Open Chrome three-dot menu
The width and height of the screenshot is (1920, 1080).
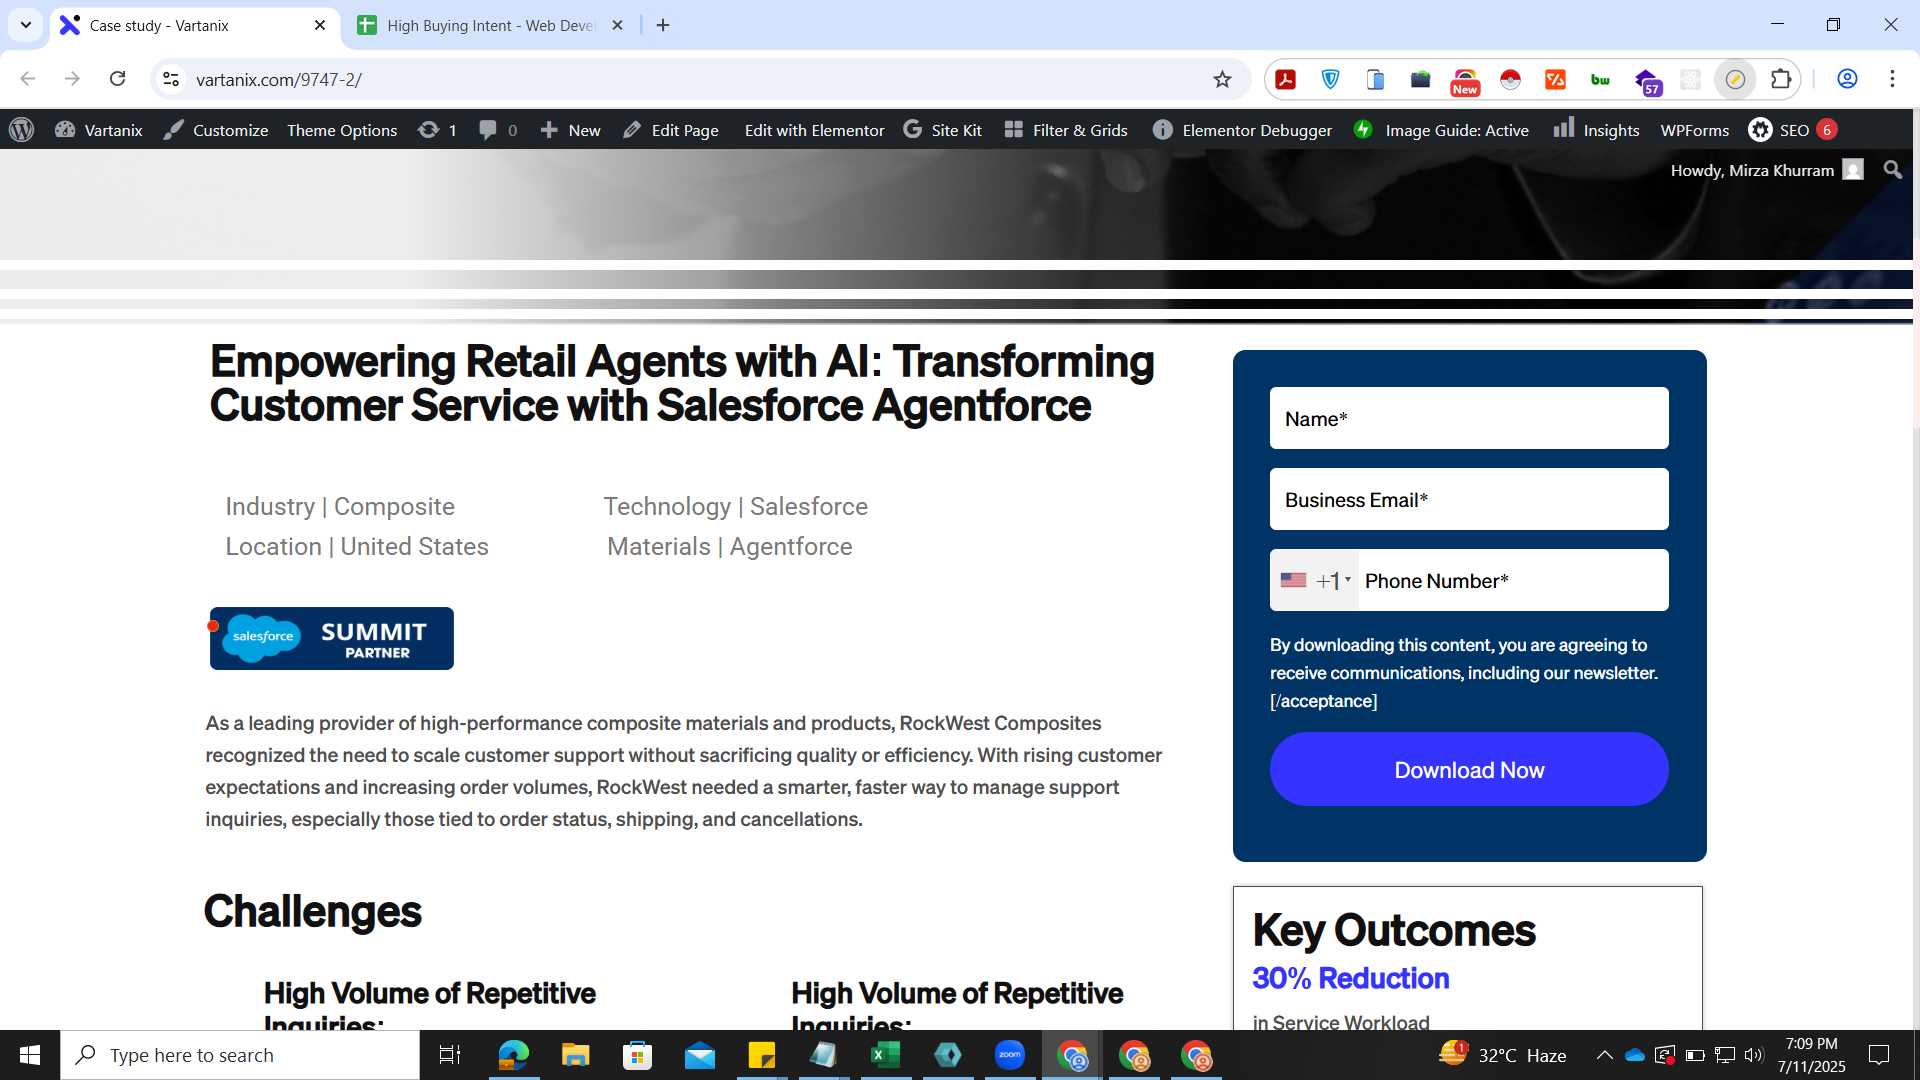tap(1892, 79)
